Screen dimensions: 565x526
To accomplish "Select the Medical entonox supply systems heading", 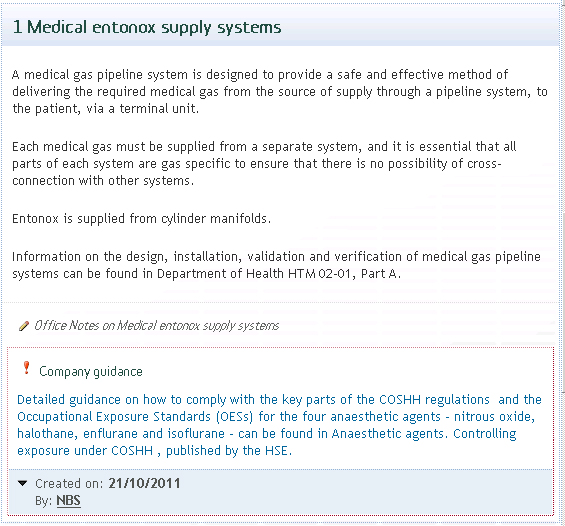I will (147, 28).
